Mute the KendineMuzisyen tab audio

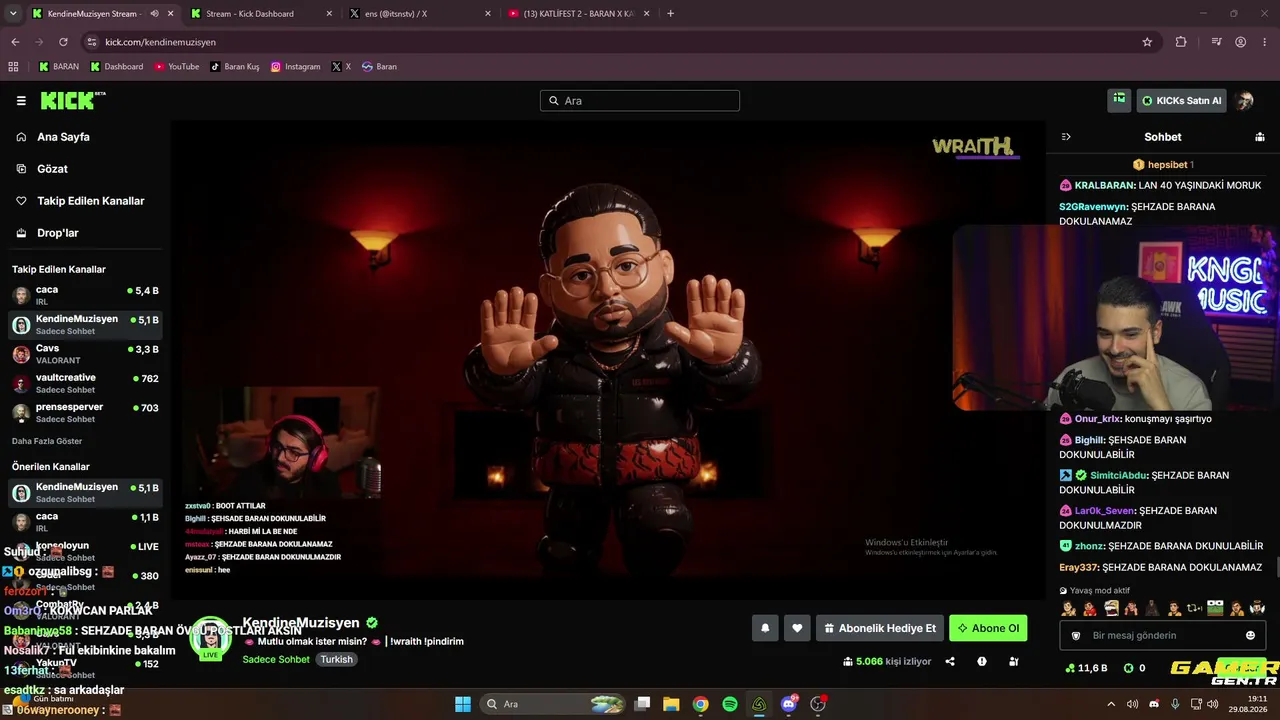[x=154, y=14]
